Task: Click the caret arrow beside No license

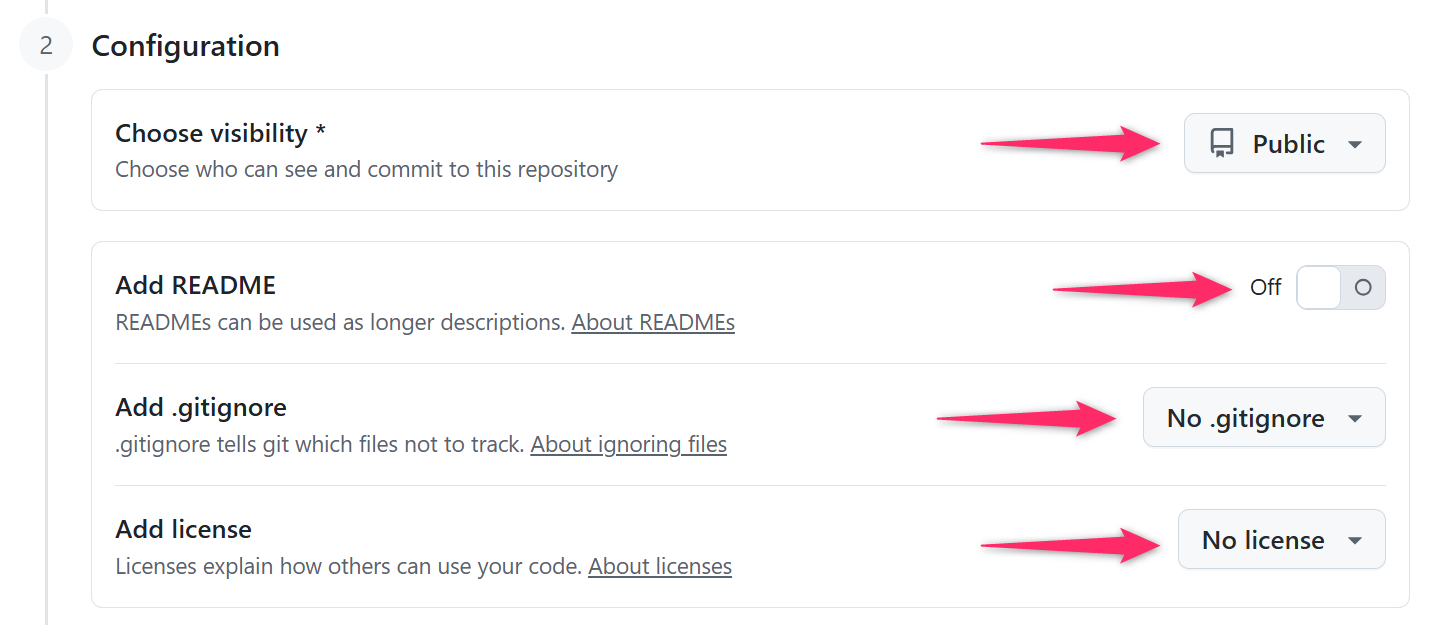Action: [x=1355, y=540]
